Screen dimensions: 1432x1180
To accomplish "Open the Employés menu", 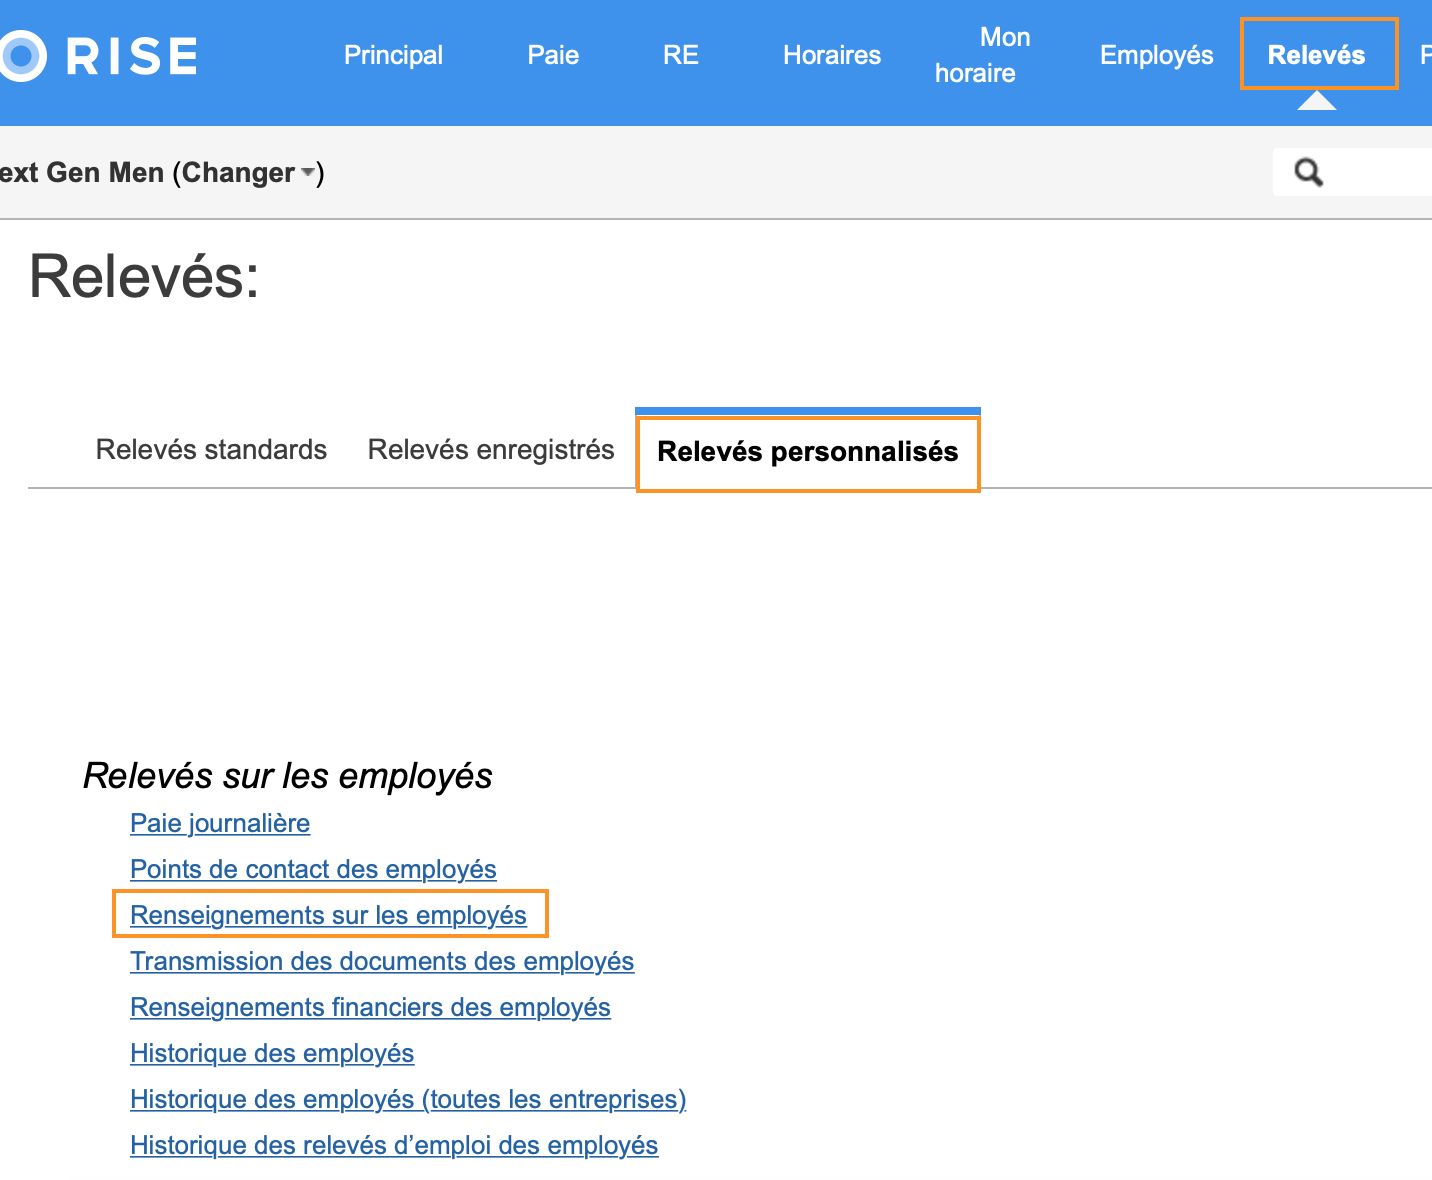I will click(1156, 55).
